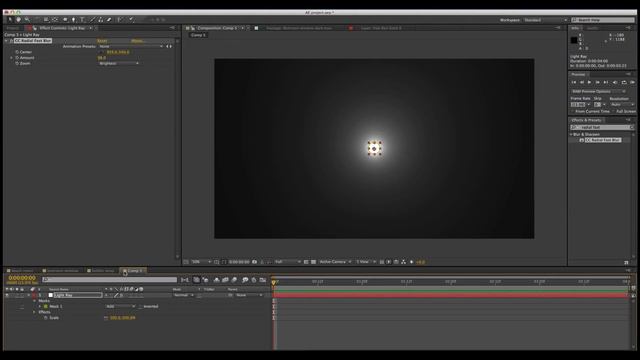Toggle Amount property stopwatch

pyautogui.click(x=17, y=58)
